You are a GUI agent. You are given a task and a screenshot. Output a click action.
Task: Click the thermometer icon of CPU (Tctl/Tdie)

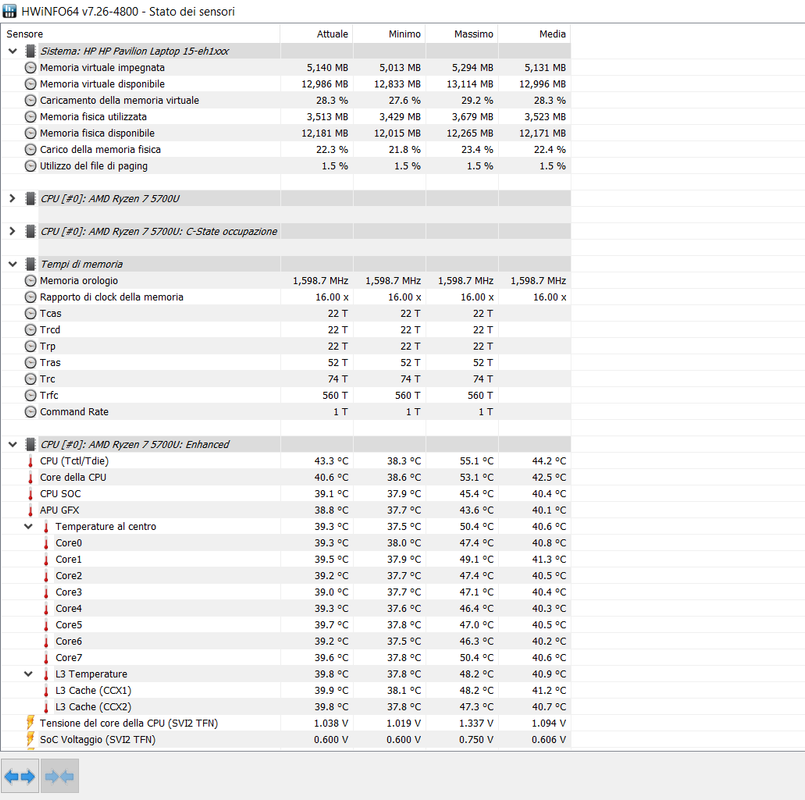pos(30,461)
